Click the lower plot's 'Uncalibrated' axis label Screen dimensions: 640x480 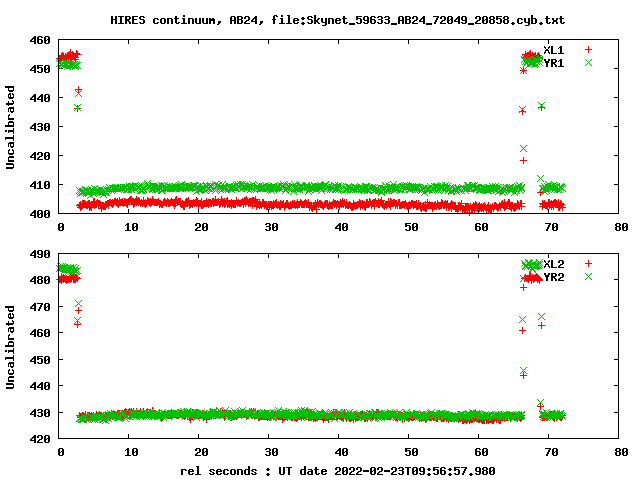[x=10, y=347]
